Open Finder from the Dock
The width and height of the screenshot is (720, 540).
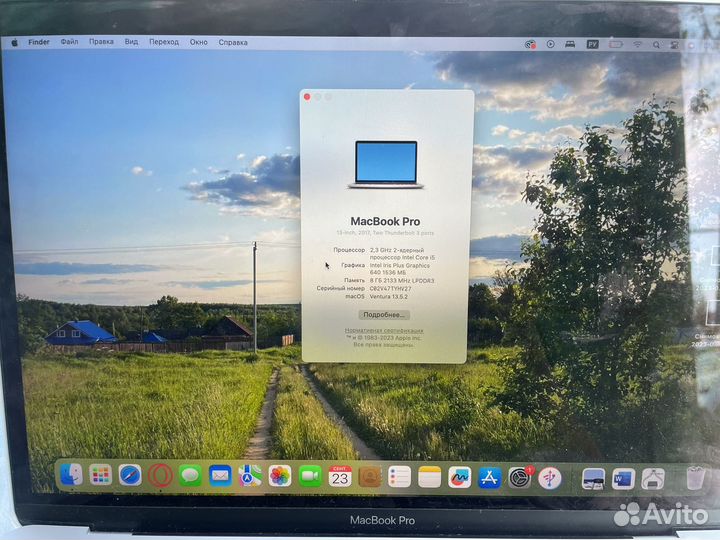pos(71,475)
